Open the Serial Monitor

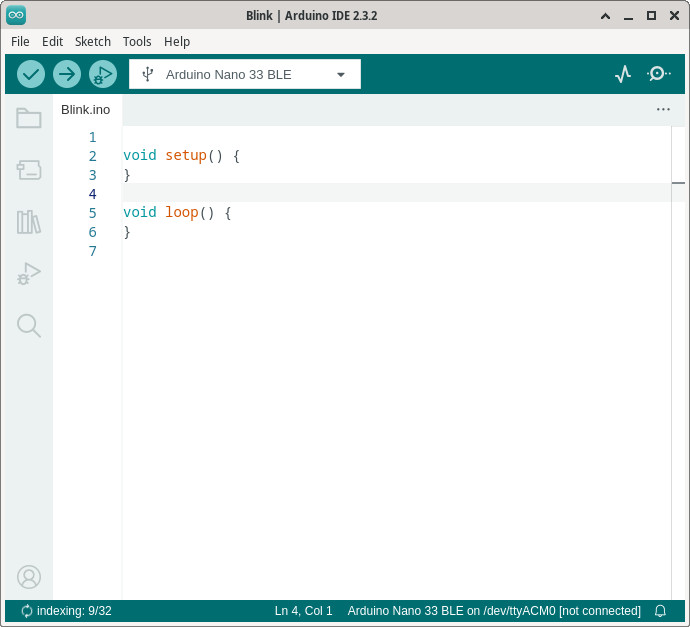point(659,73)
